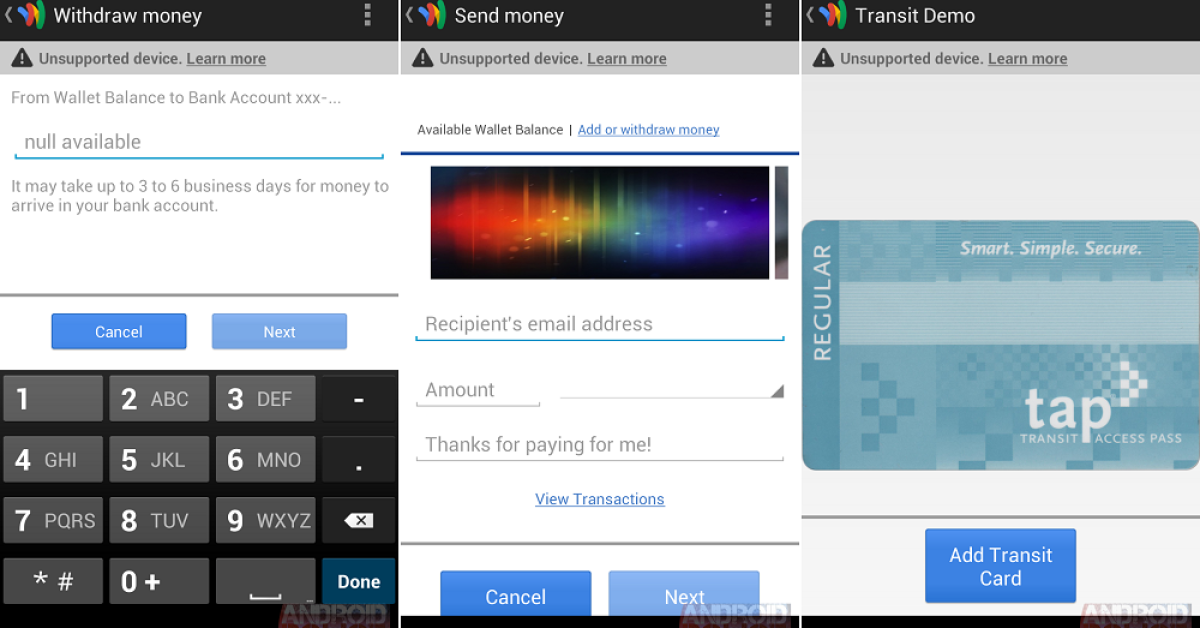Open overflow menu on Send money screen
Image resolution: width=1200 pixels, height=628 pixels.
768,15
